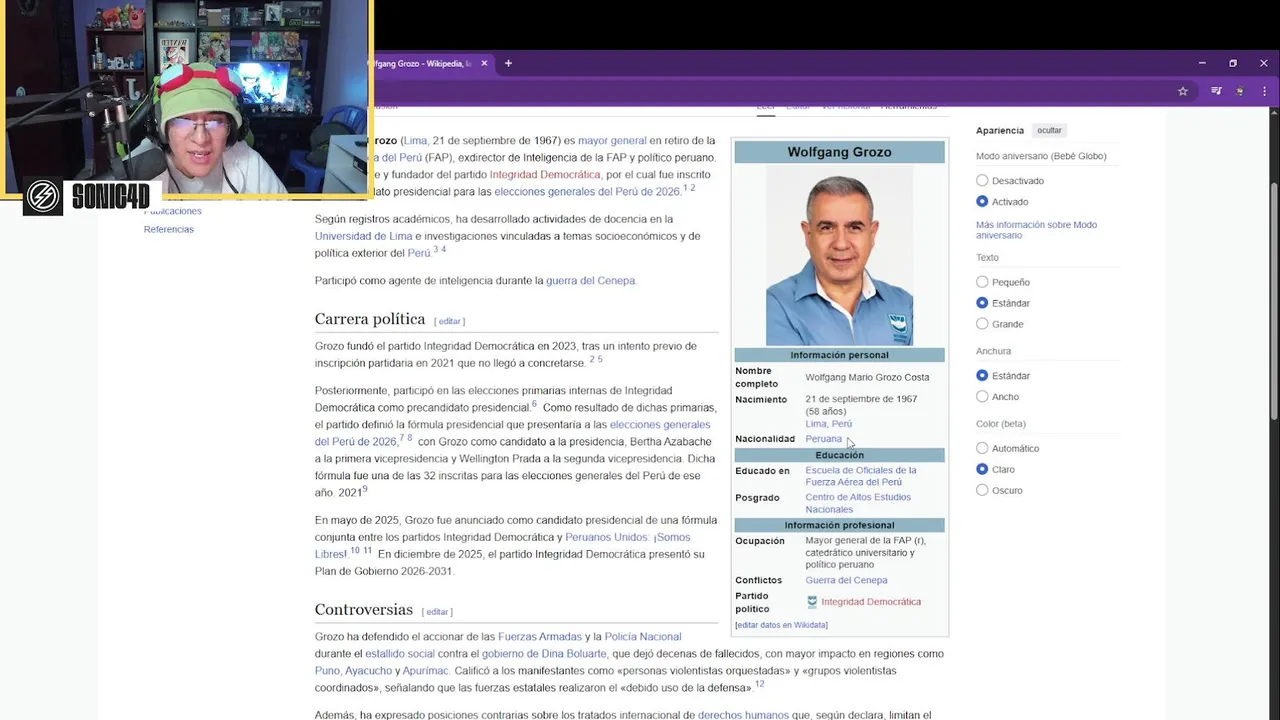Follow the Universidad de Lima link
Viewport: 1280px width, 720px height.
[x=363, y=236]
